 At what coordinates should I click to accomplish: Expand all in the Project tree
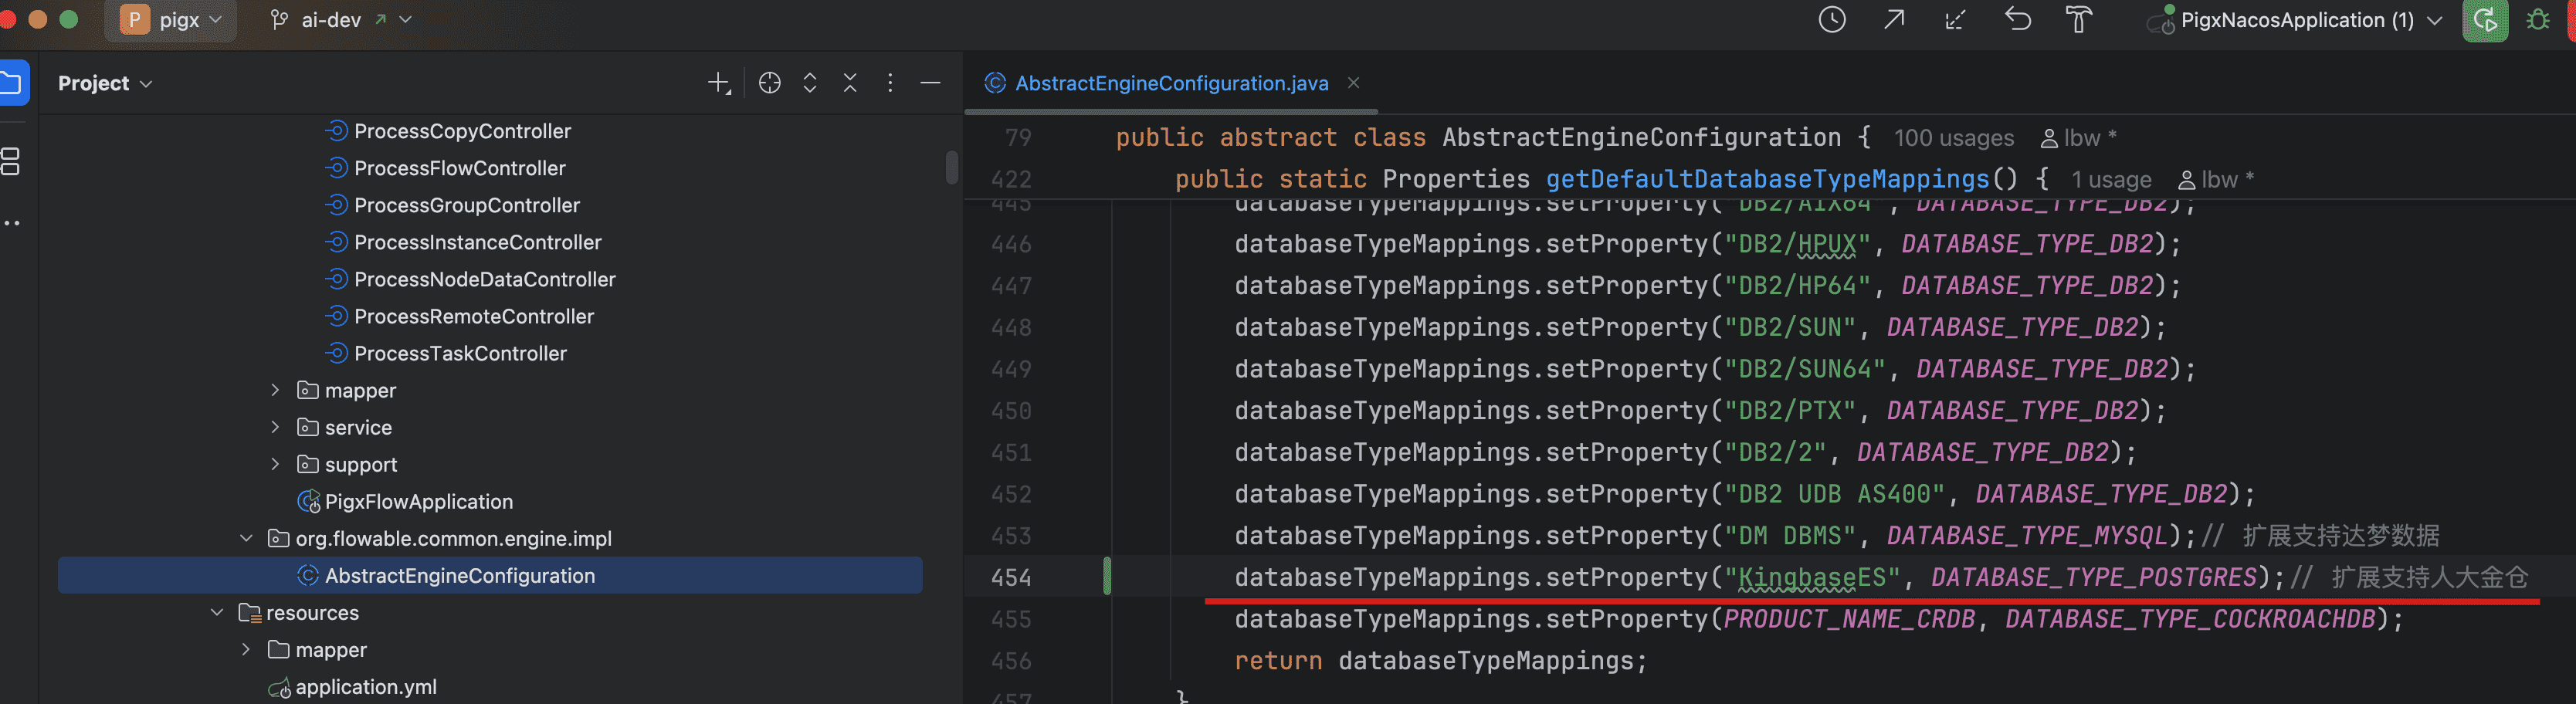[810, 83]
